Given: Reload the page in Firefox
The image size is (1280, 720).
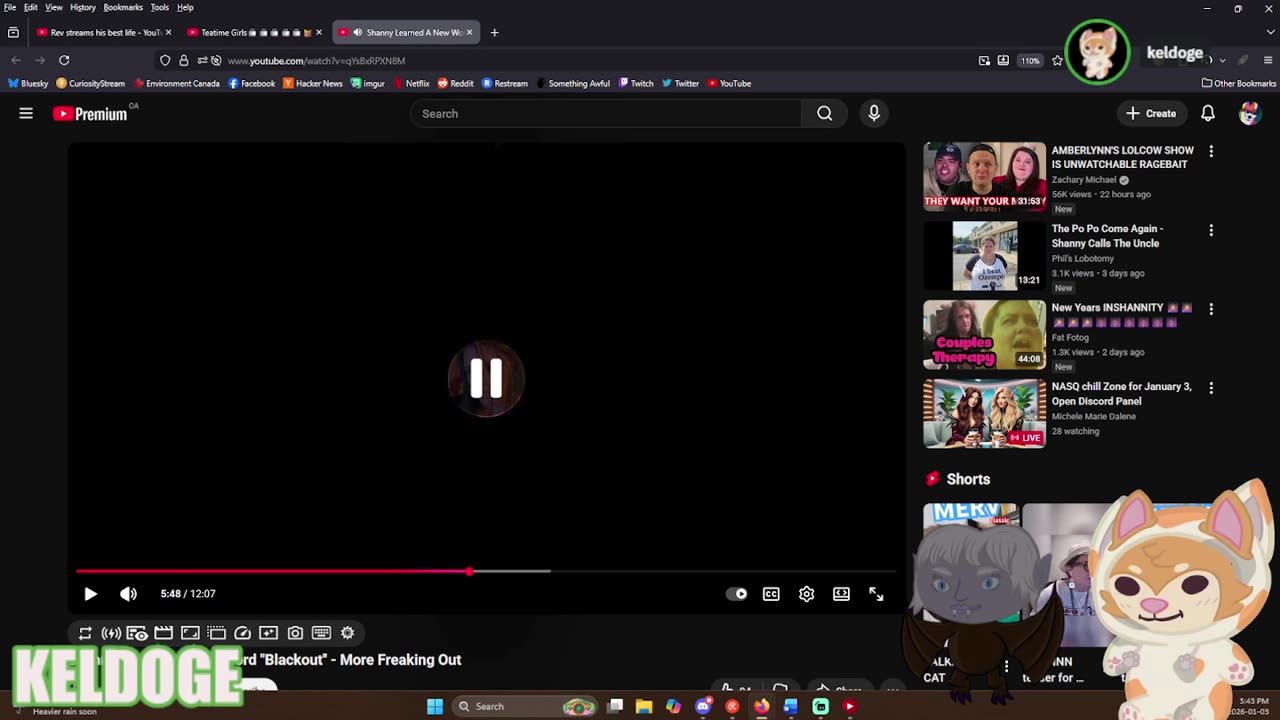Looking at the screenshot, I should [64, 60].
